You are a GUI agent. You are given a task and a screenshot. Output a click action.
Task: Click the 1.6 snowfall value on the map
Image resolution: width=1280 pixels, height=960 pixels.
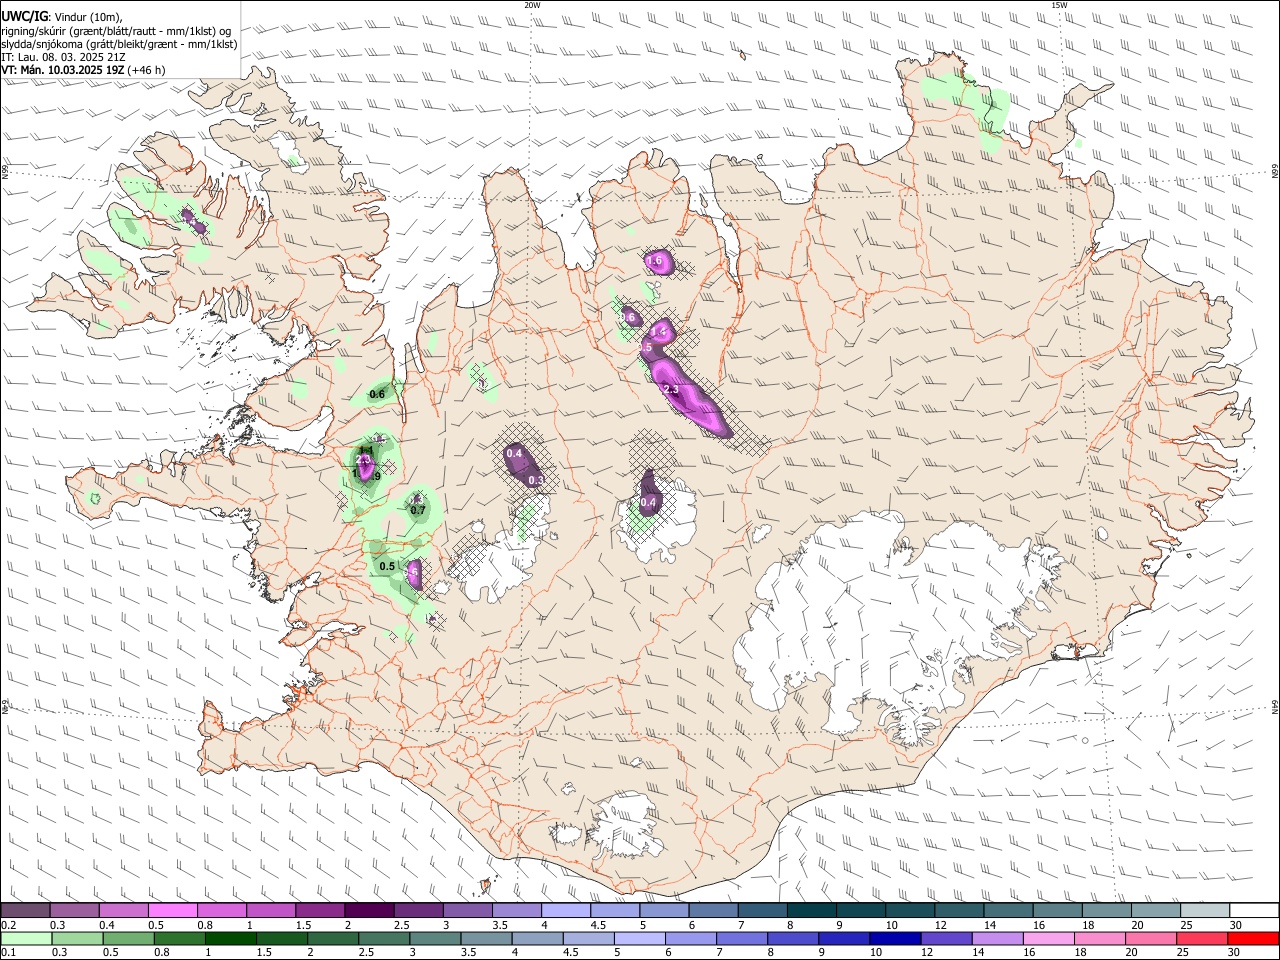point(655,261)
